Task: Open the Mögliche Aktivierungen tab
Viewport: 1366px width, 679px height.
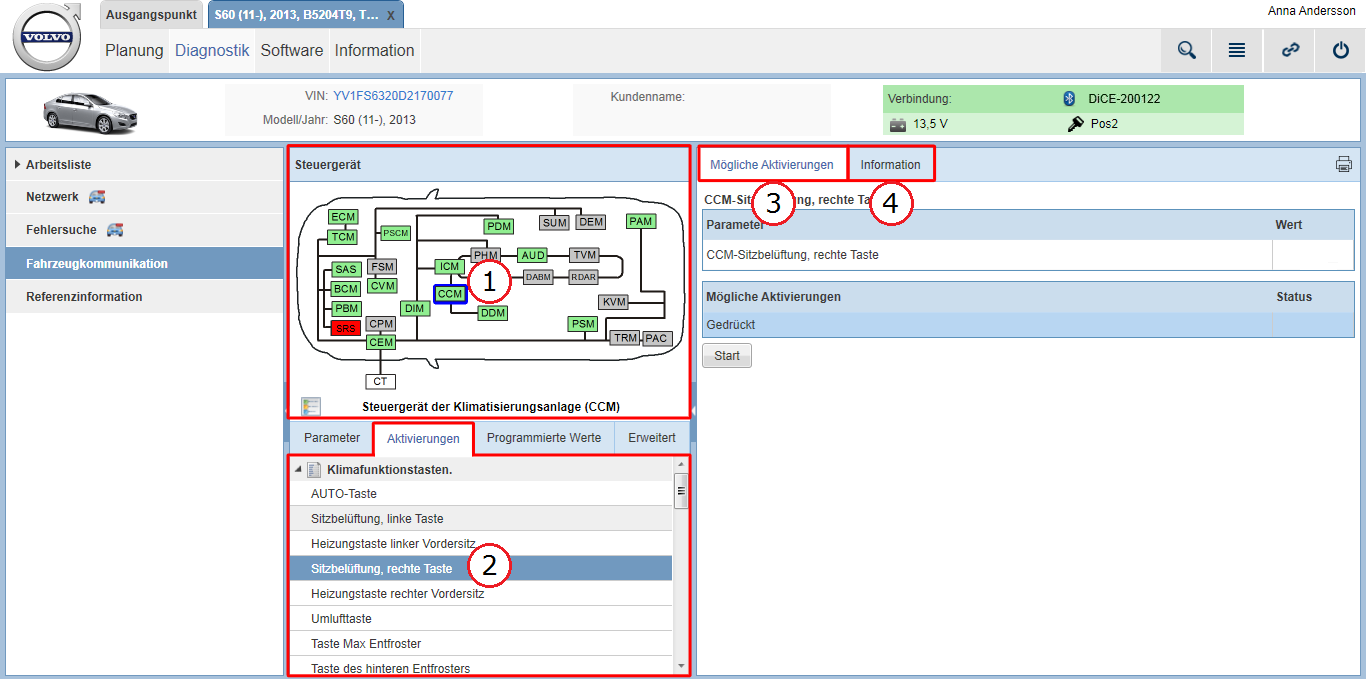Action: click(x=772, y=164)
